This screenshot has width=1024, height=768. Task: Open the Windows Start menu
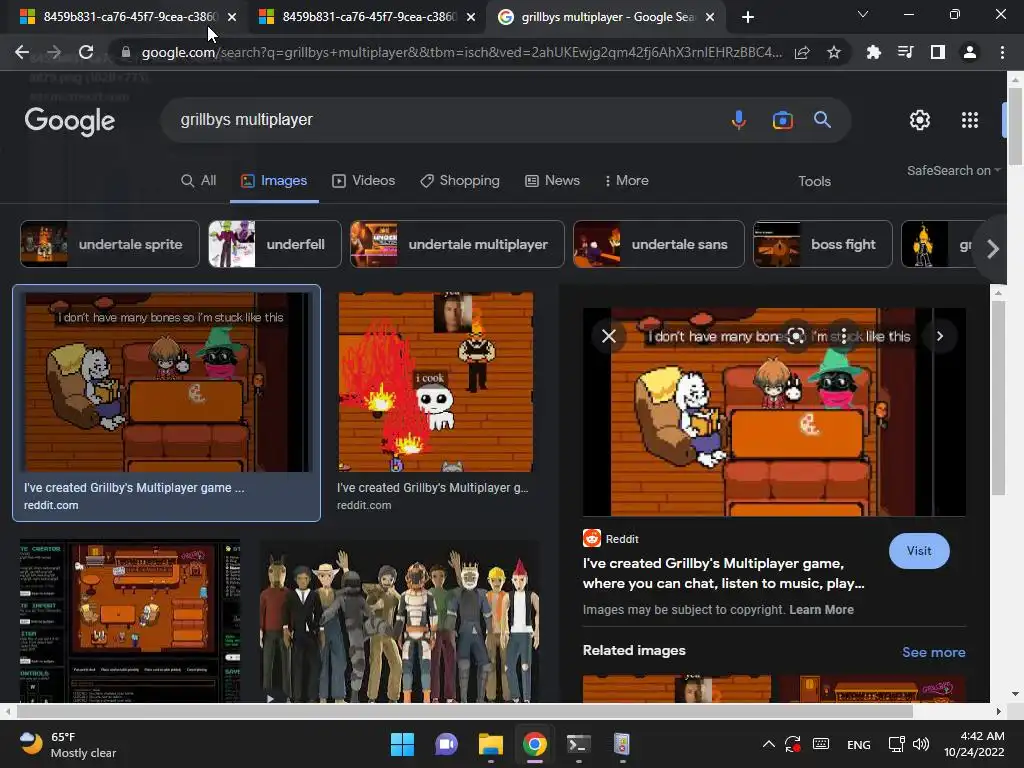[x=402, y=744]
